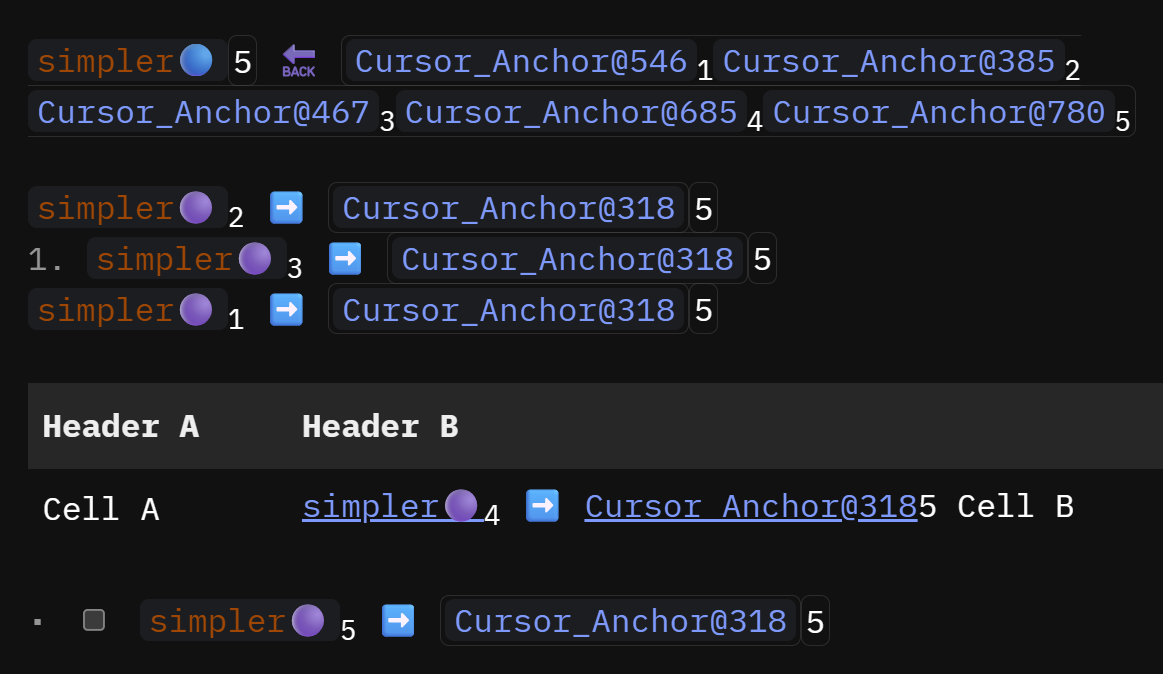Toggle the checkbox in the bottom list item

[94, 621]
